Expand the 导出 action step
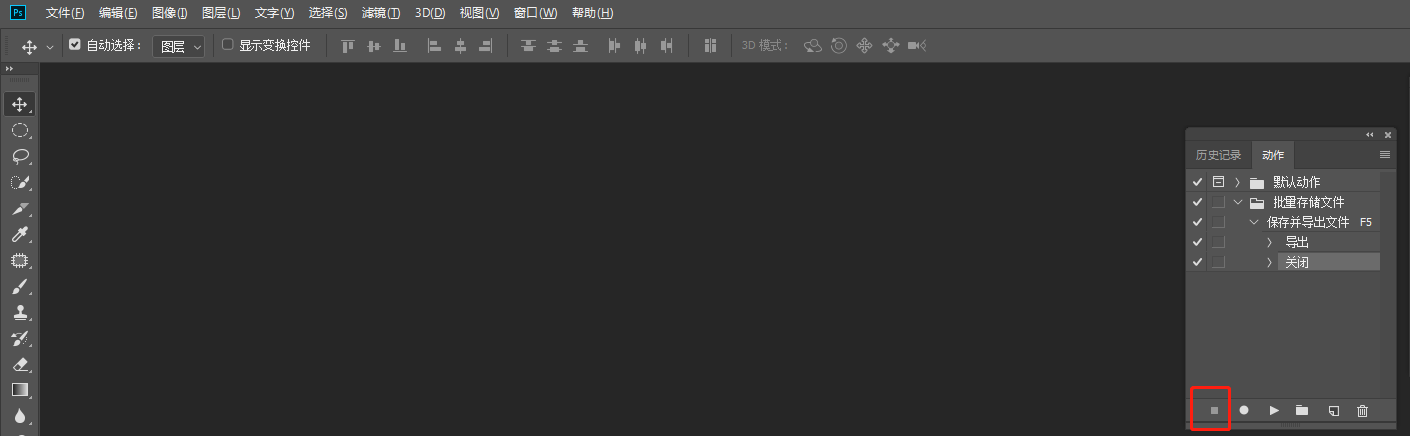Screen dimensions: 1410x436 1269,242
